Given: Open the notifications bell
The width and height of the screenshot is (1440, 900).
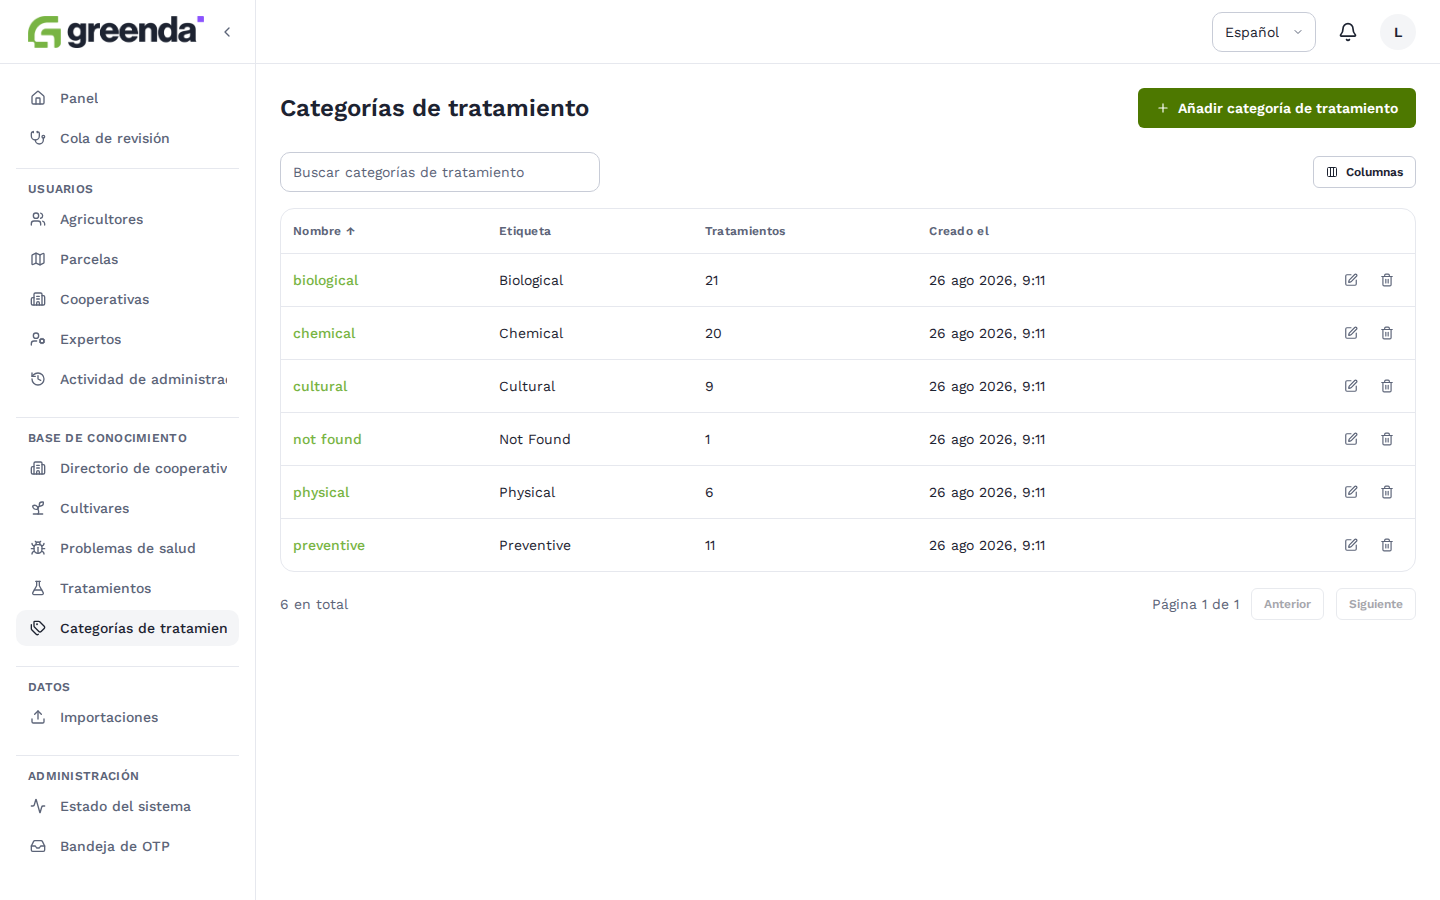Looking at the screenshot, I should point(1348,32).
